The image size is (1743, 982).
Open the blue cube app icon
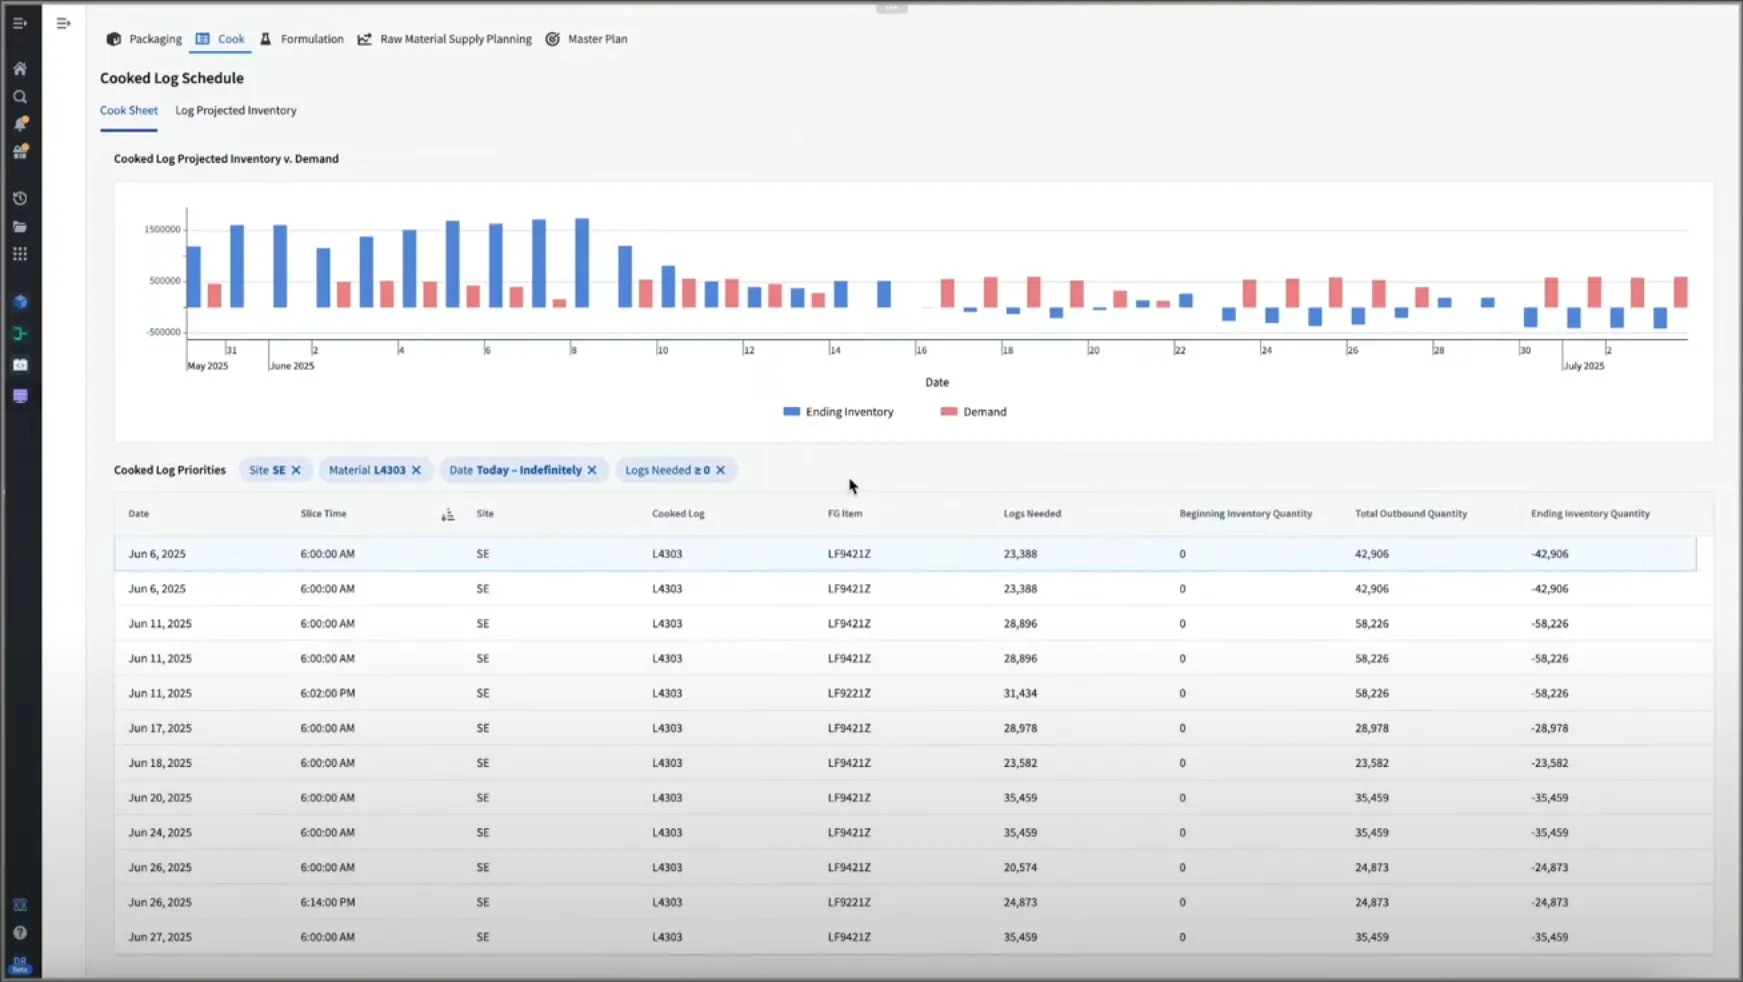click(x=19, y=302)
